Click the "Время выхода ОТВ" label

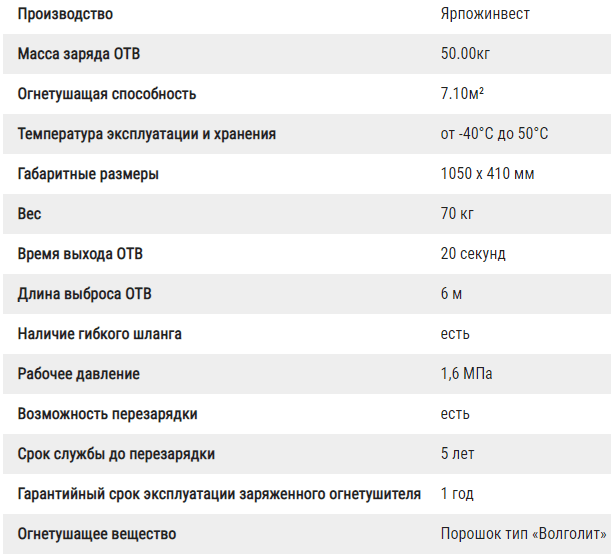tap(80, 254)
